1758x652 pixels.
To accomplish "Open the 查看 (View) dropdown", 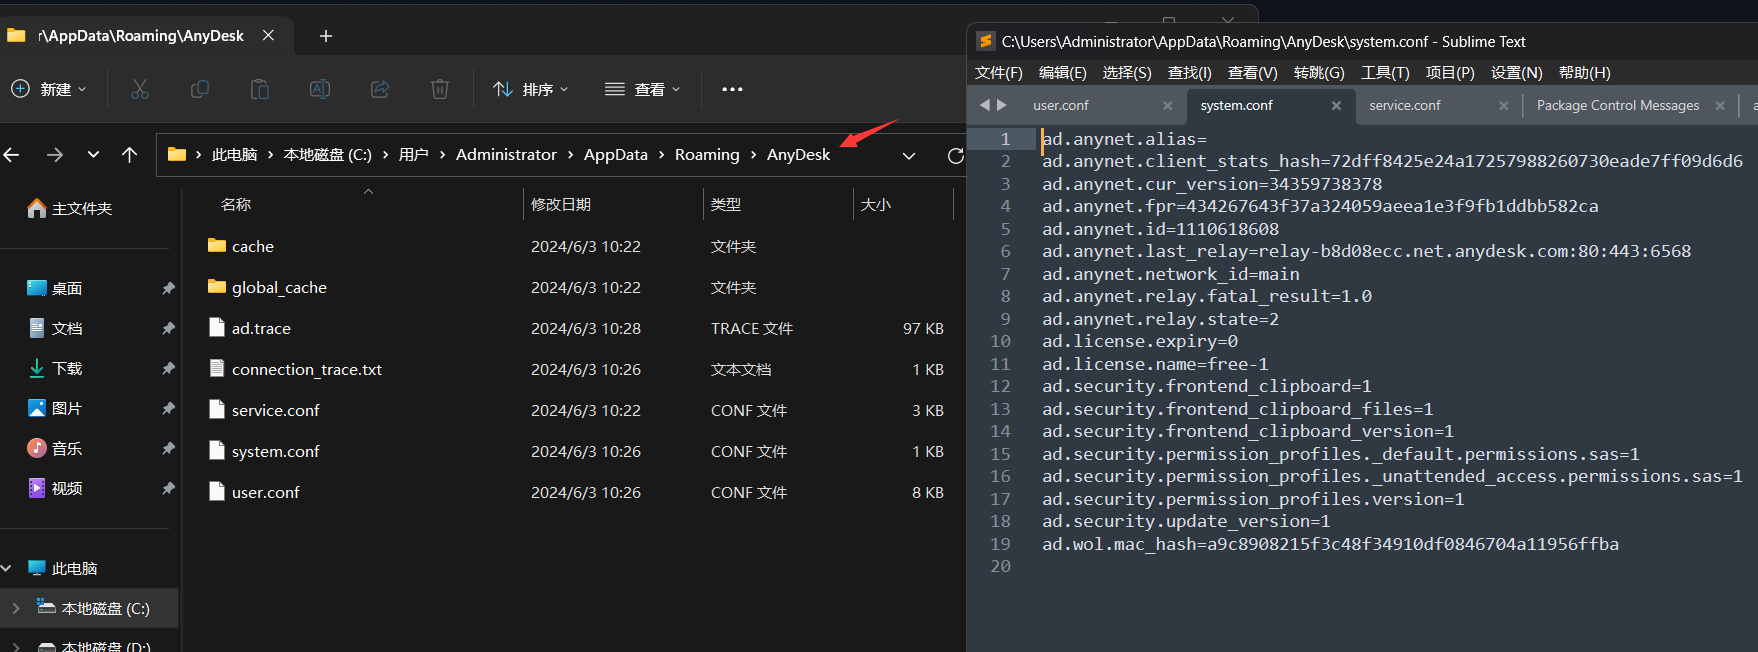I will click(643, 89).
